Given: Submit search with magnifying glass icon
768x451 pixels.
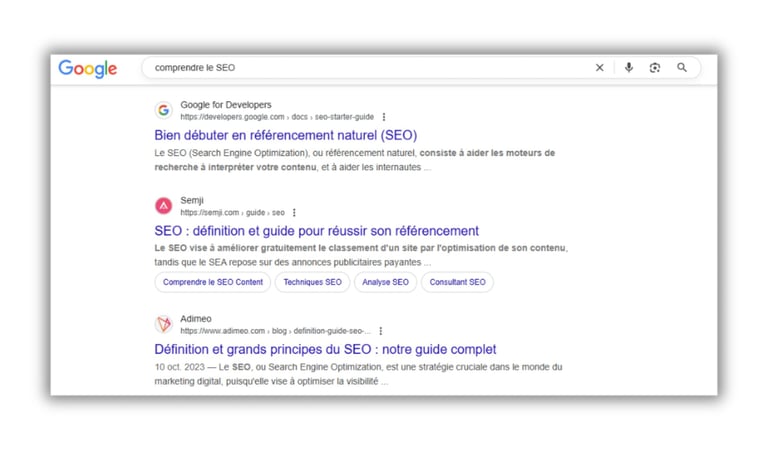Looking at the screenshot, I should 682,68.
